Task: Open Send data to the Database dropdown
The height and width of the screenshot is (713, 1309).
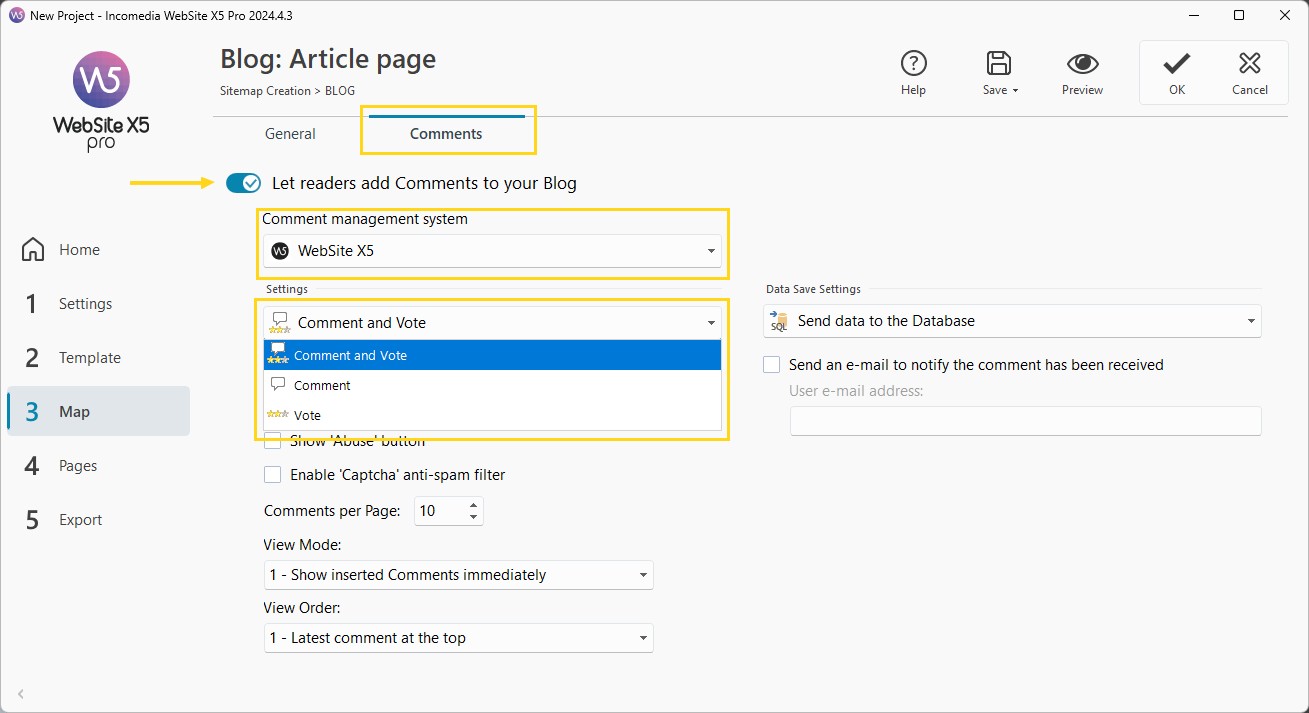Action: point(1012,321)
